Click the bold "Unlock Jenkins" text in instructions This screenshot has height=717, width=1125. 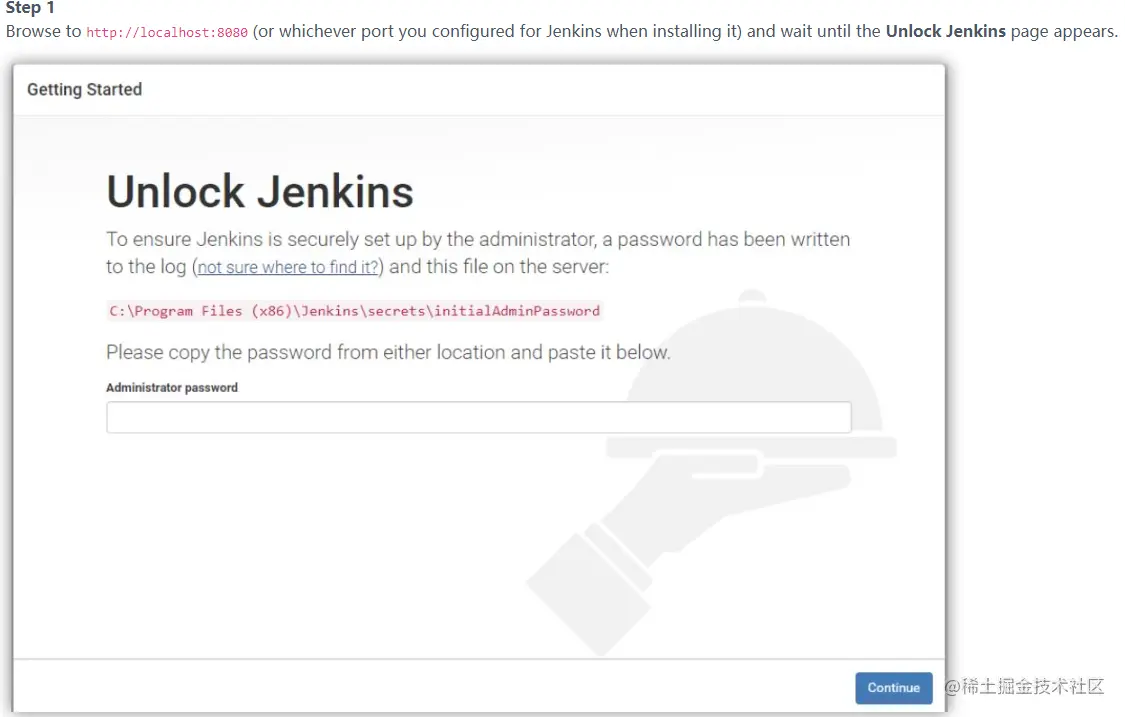pyautogui.click(x=945, y=31)
